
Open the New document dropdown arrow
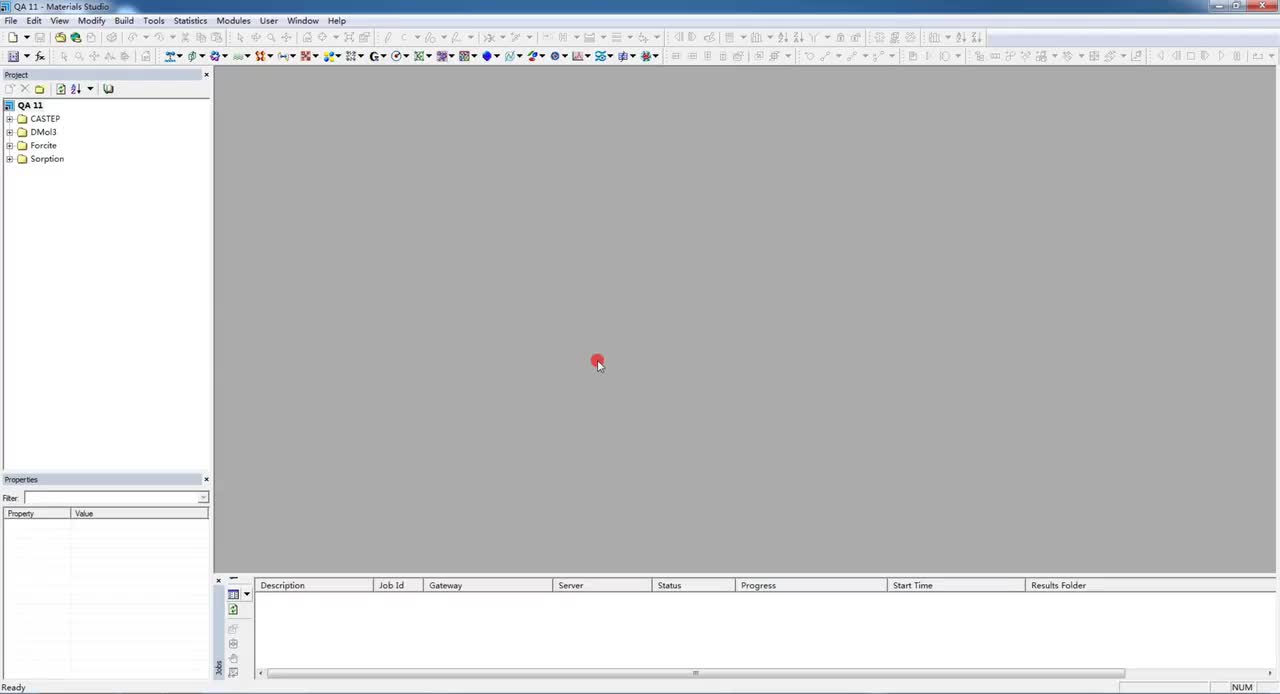(25, 37)
